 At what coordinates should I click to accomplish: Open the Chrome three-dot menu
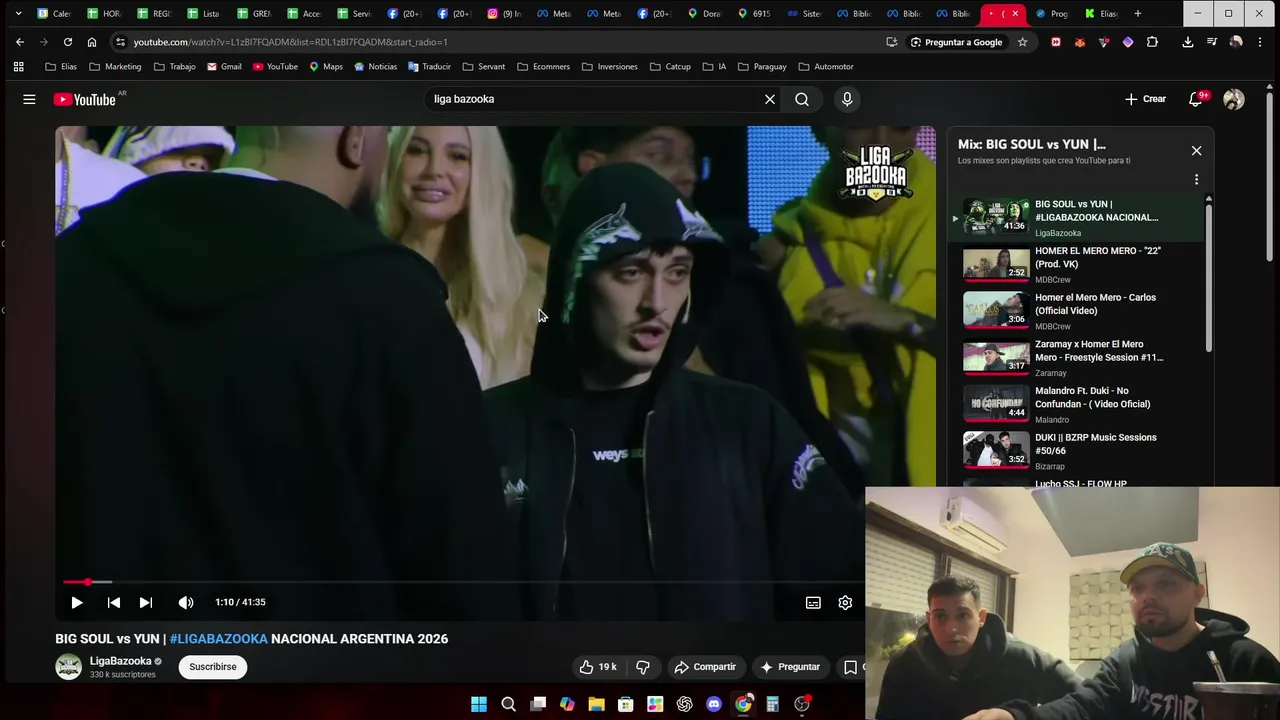[1260, 42]
